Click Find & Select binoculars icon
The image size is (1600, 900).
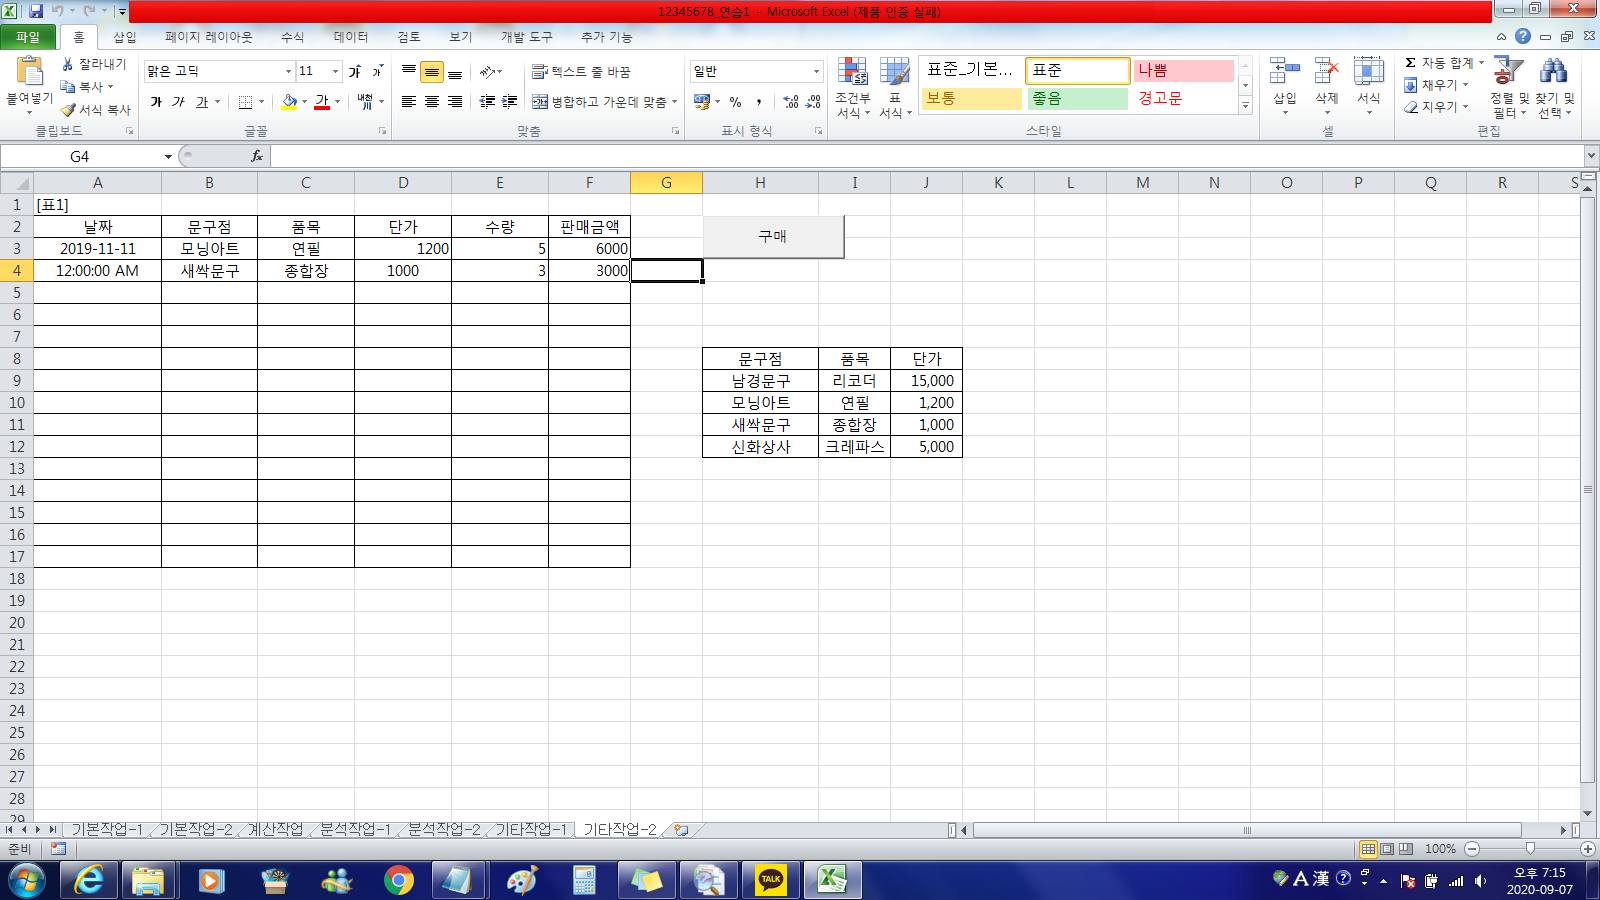pos(1554,74)
